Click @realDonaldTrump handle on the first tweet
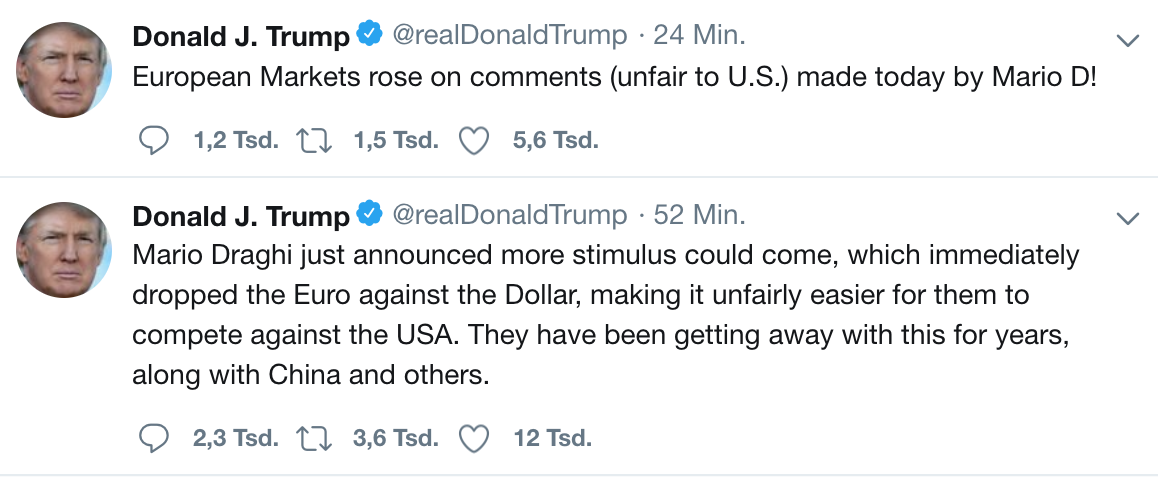This screenshot has width=1158, height=478. 509,37
